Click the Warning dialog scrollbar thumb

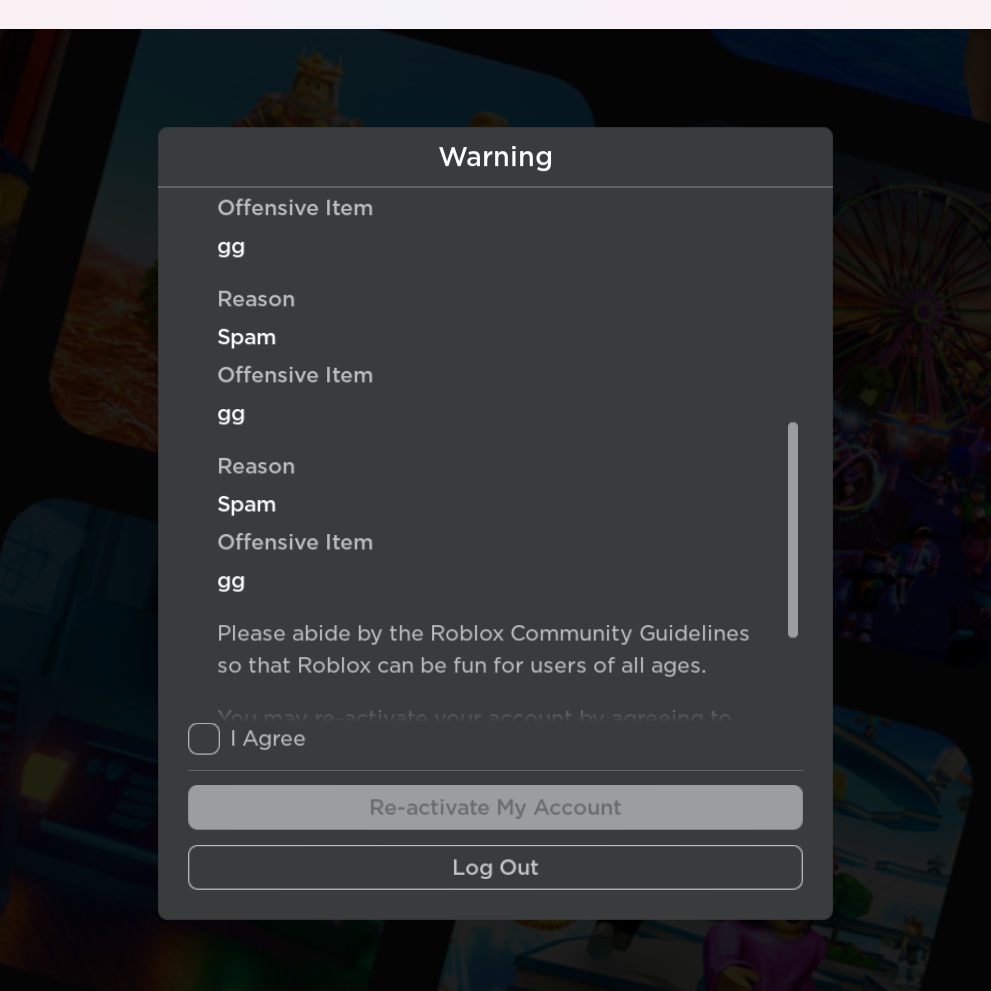(793, 529)
